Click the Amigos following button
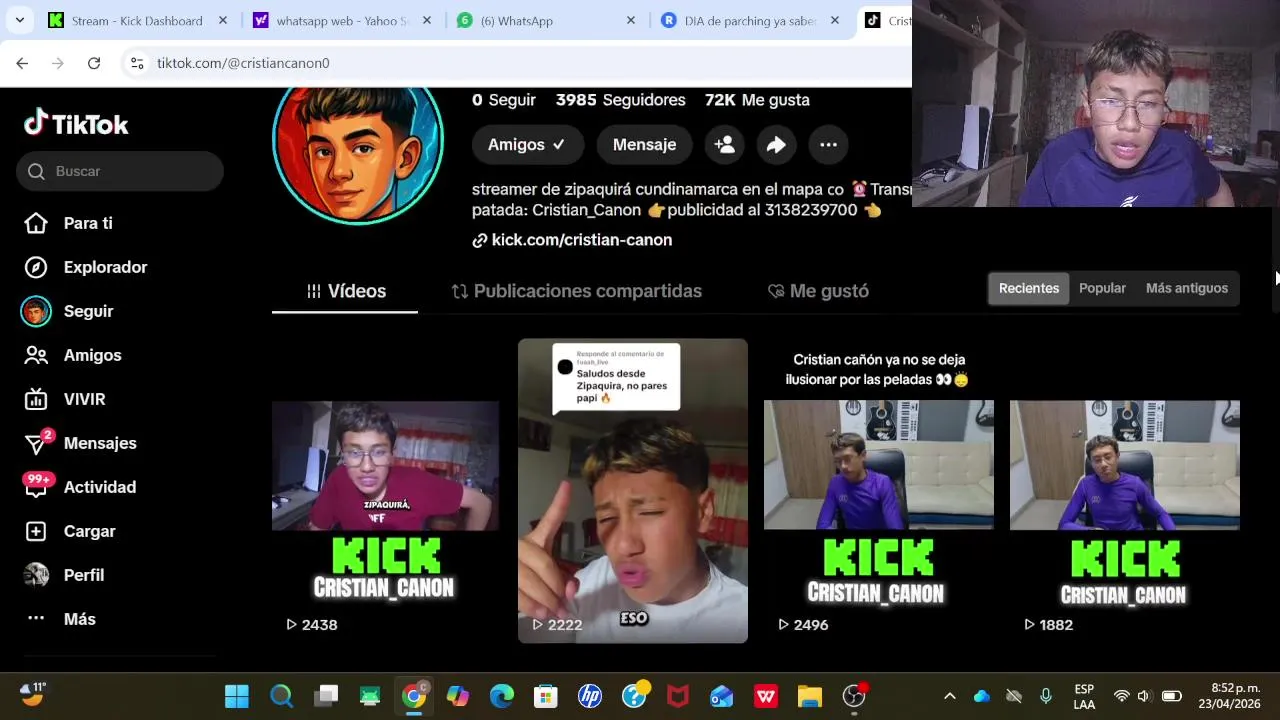This screenshot has height=720, width=1280. 527,145
